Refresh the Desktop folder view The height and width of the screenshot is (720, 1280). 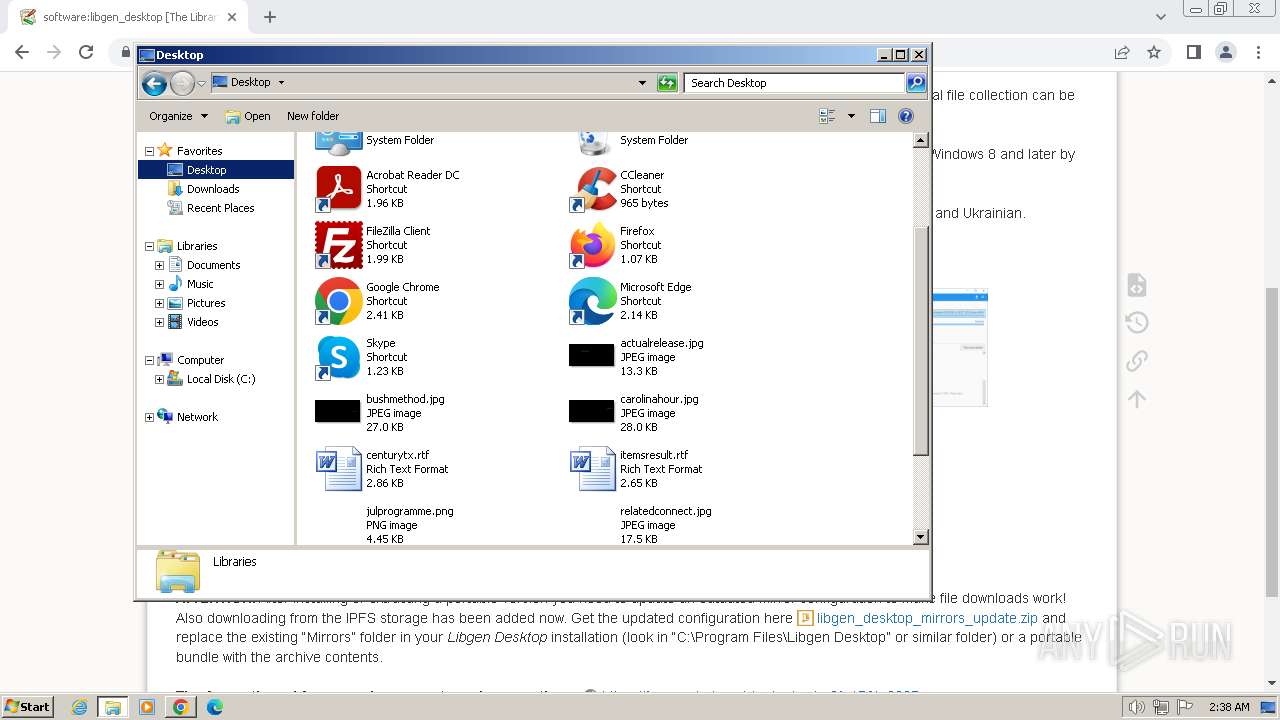tap(667, 83)
